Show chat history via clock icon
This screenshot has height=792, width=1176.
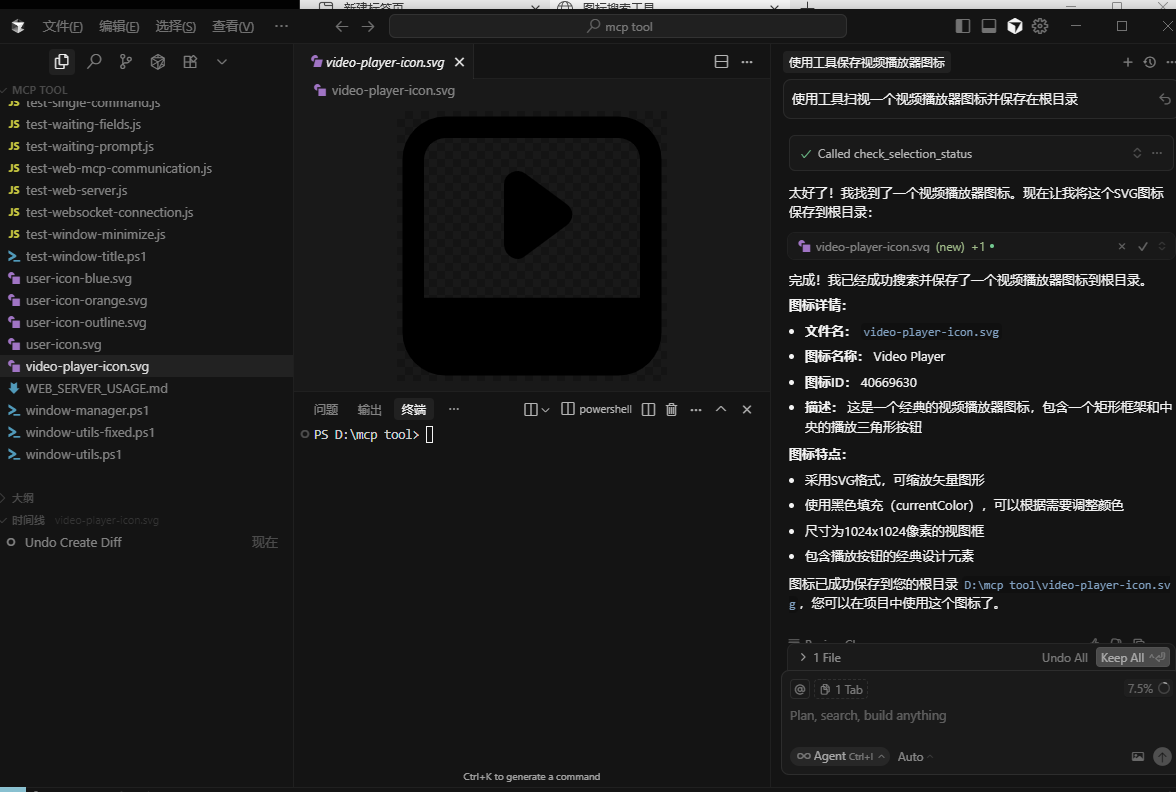[x=1149, y=62]
